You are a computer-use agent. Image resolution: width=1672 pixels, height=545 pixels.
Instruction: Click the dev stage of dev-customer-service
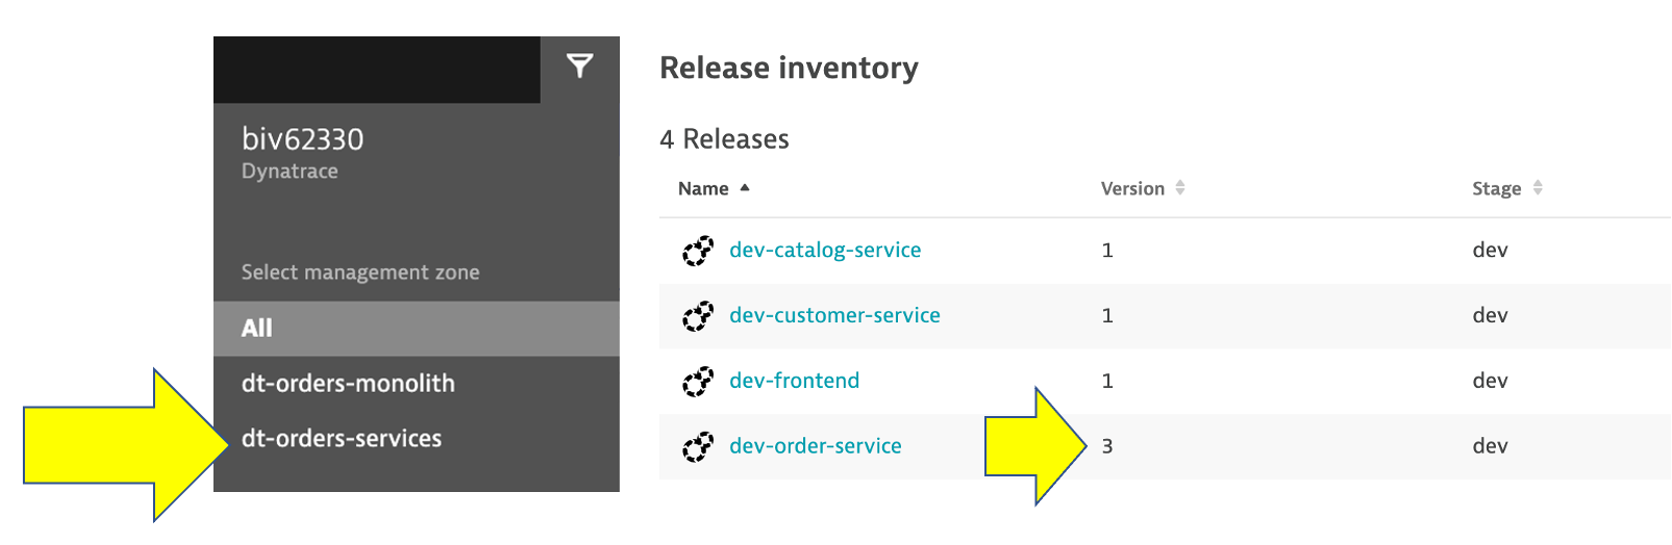pos(1490,316)
